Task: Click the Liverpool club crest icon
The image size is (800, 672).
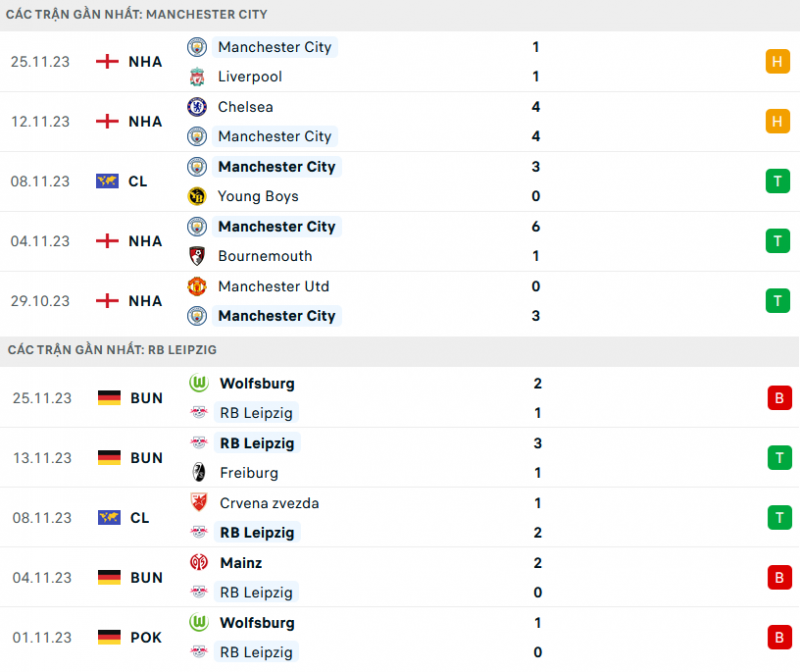Action: click(197, 76)
